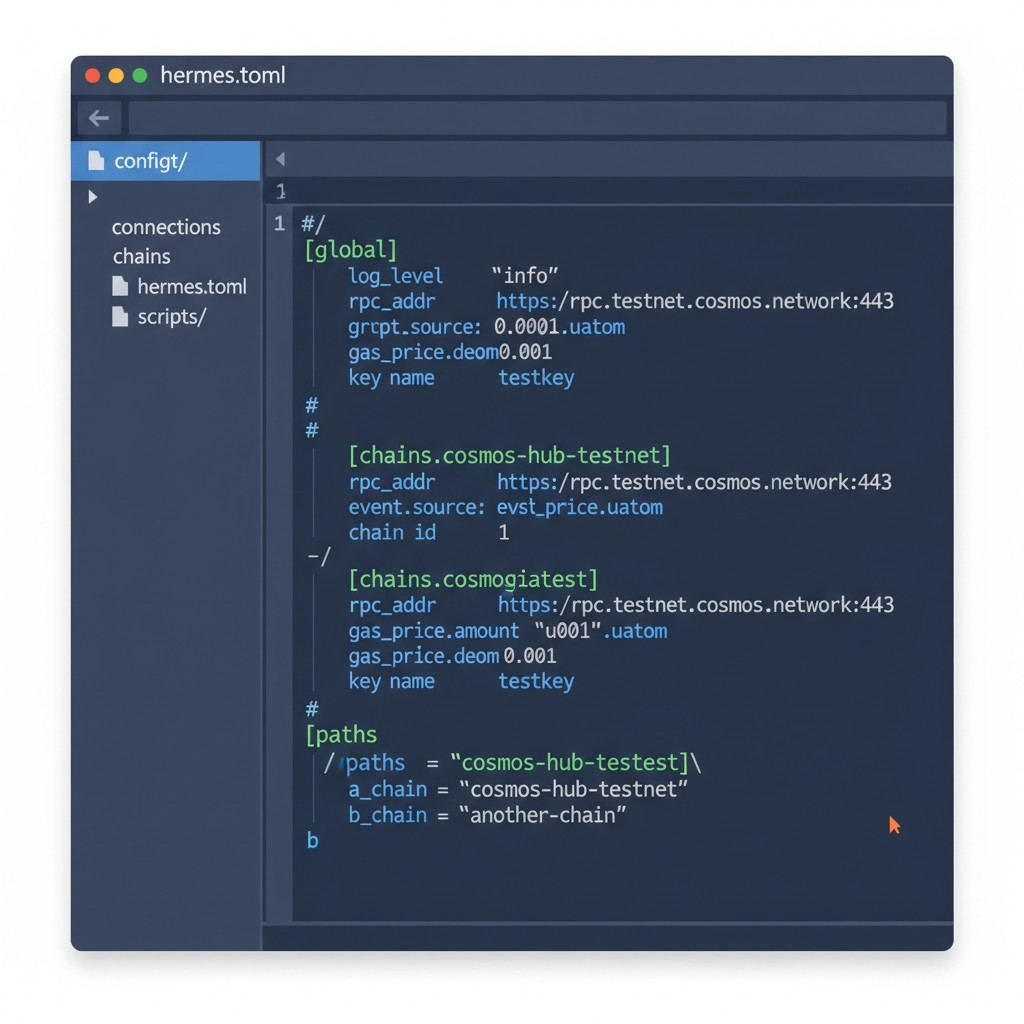The image size is (1024, 1024).
Task: Select connections in the sidebar
Action: click(166, 227)
